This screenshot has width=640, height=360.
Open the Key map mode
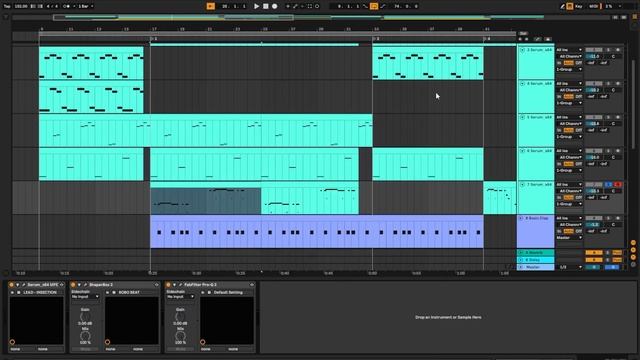[579, 6]
